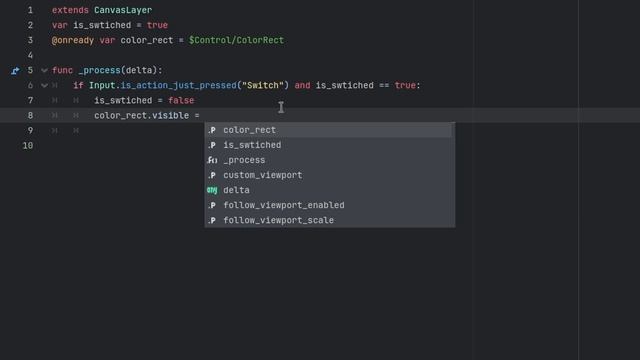Image resolution: width=640 pixels, height=360 pixels.
Task: Click the "Switch" string literal
Action: pos(262,85)
